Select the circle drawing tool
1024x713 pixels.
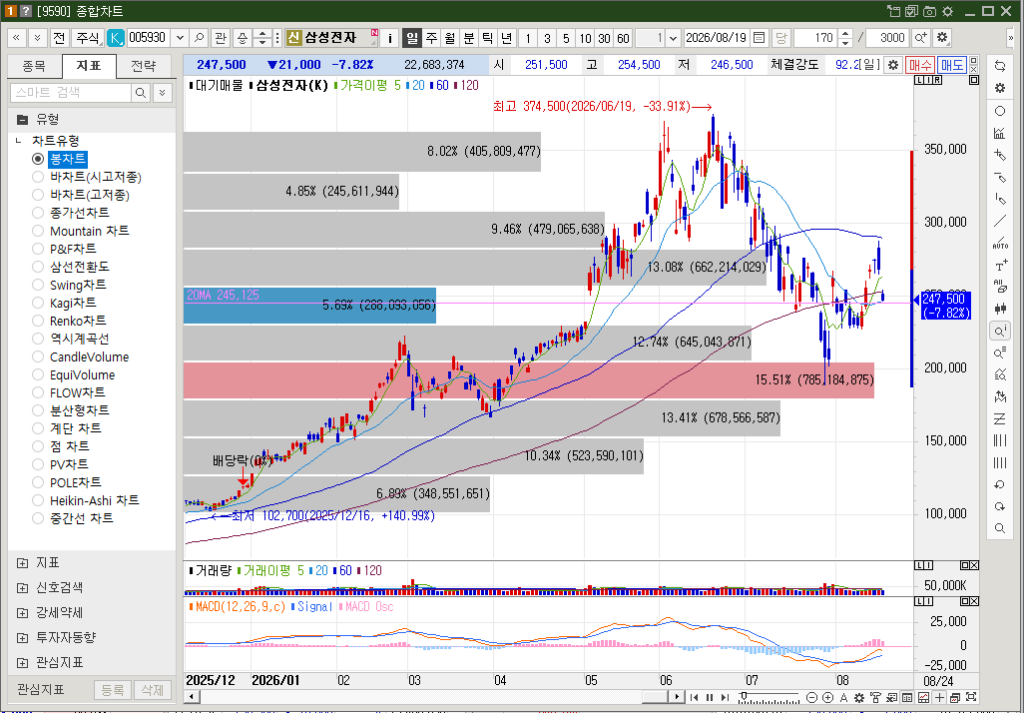(999, 111)
